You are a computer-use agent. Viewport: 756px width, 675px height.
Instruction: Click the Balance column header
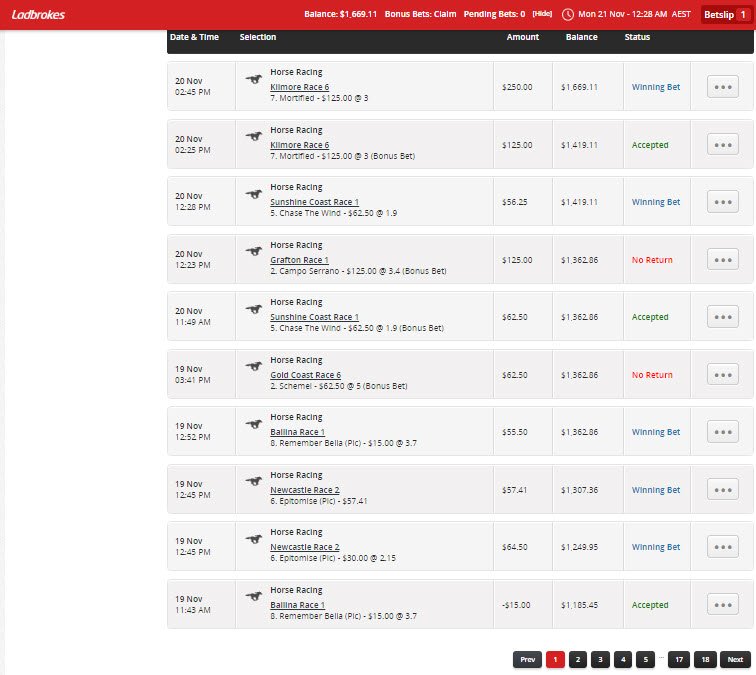tap(581, 37)
